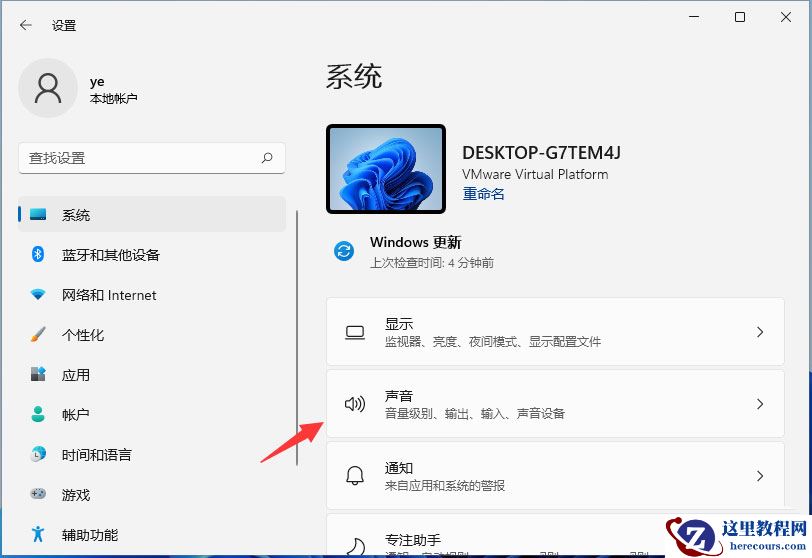Open the 系统 category in sidebar
Viewport: 812px width, 558px height.
click(x=152, y=214)
